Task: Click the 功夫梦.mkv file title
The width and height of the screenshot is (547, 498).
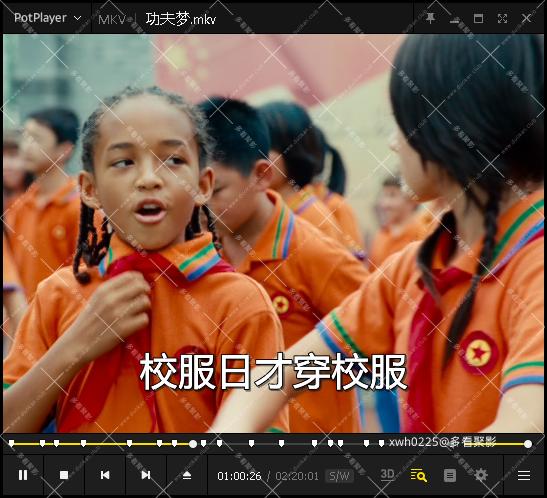Action: point(181,19)
